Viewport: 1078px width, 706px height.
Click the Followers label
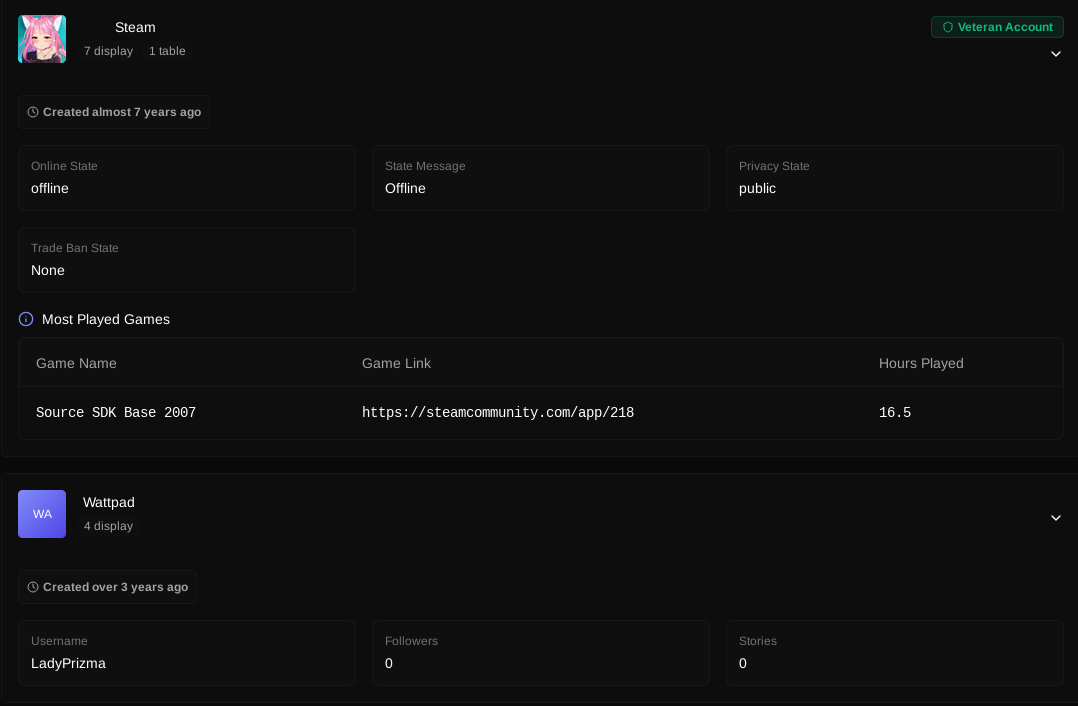411,641
